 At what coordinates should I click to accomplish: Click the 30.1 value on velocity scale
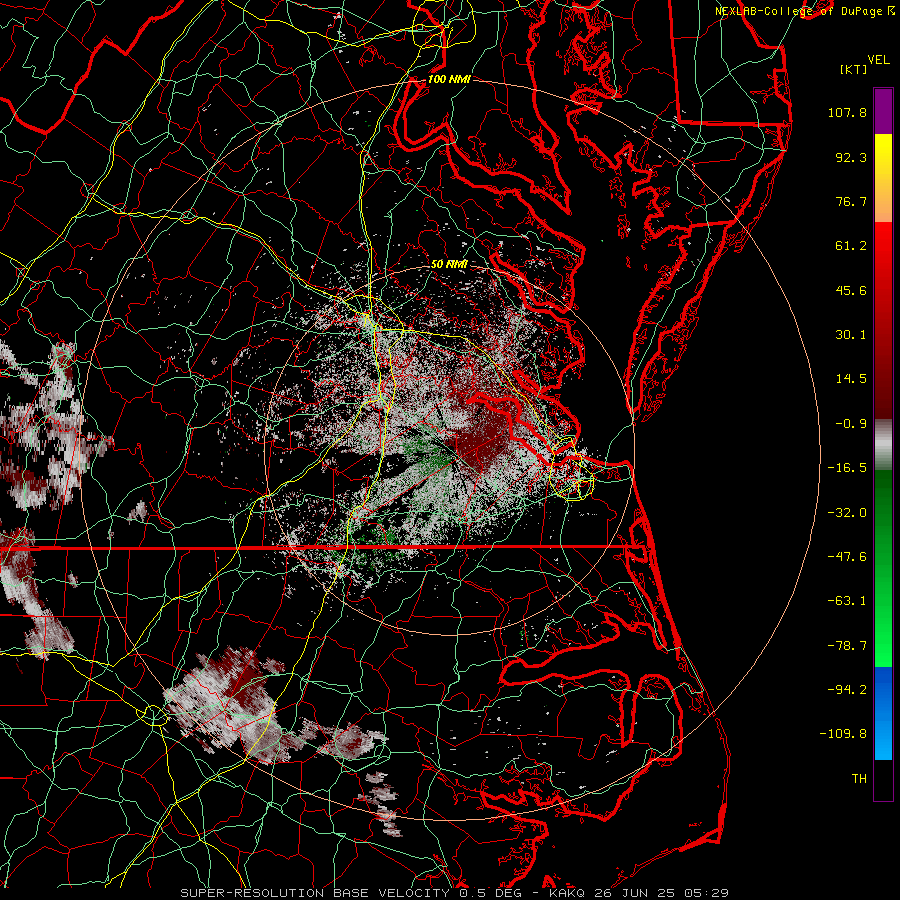(x=851, y=335)
